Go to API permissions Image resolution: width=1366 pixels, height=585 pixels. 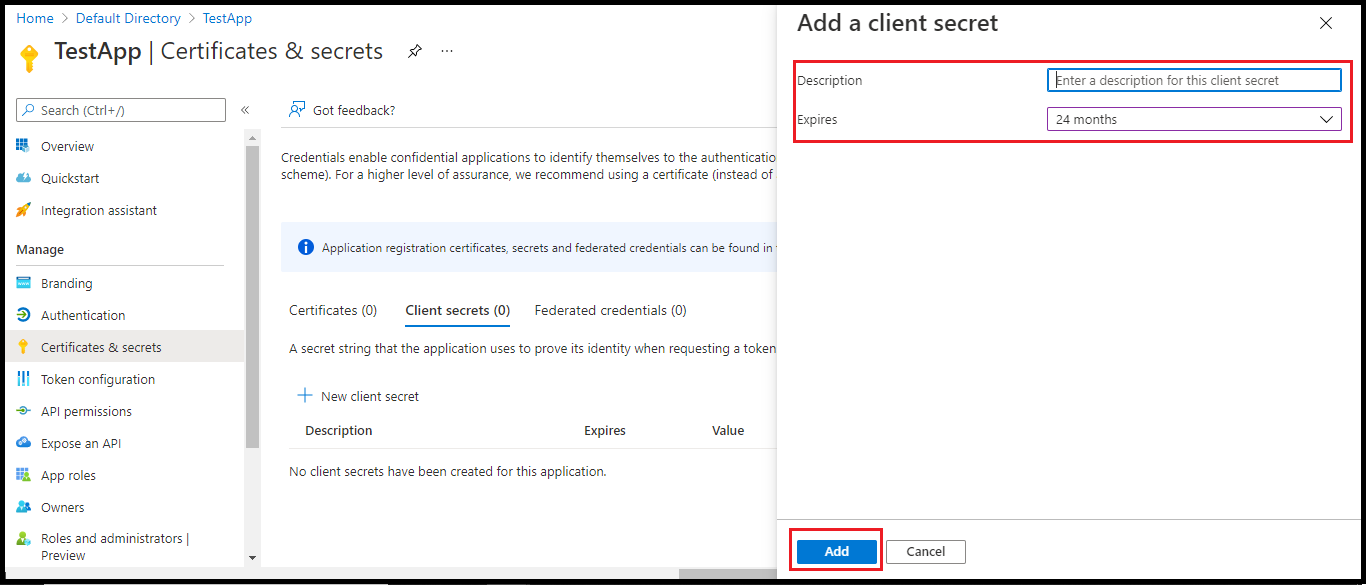(86, 411)
